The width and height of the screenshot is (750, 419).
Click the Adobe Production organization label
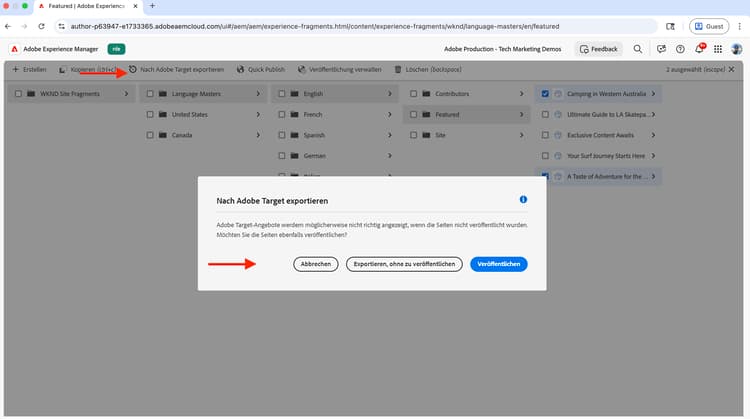coord(502,49)
